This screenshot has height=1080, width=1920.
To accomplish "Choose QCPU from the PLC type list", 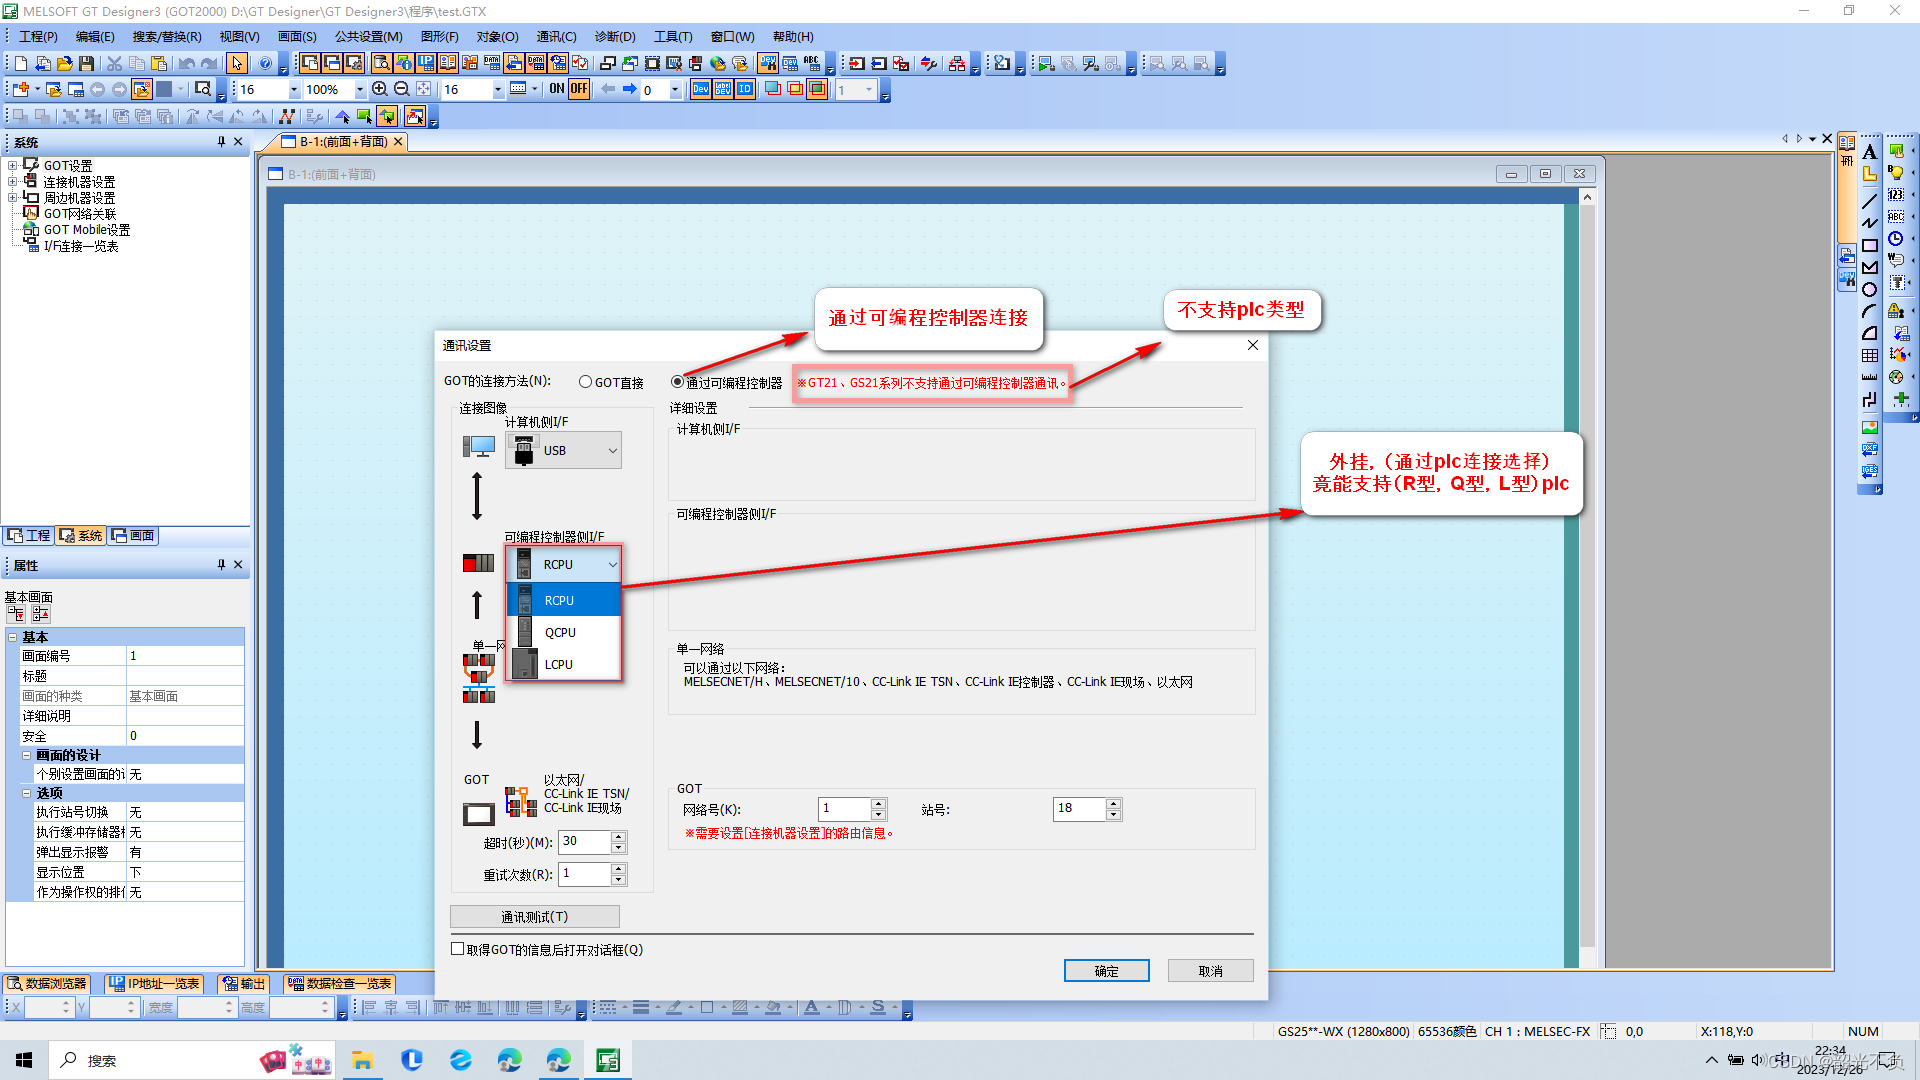I will click(561, 632).
